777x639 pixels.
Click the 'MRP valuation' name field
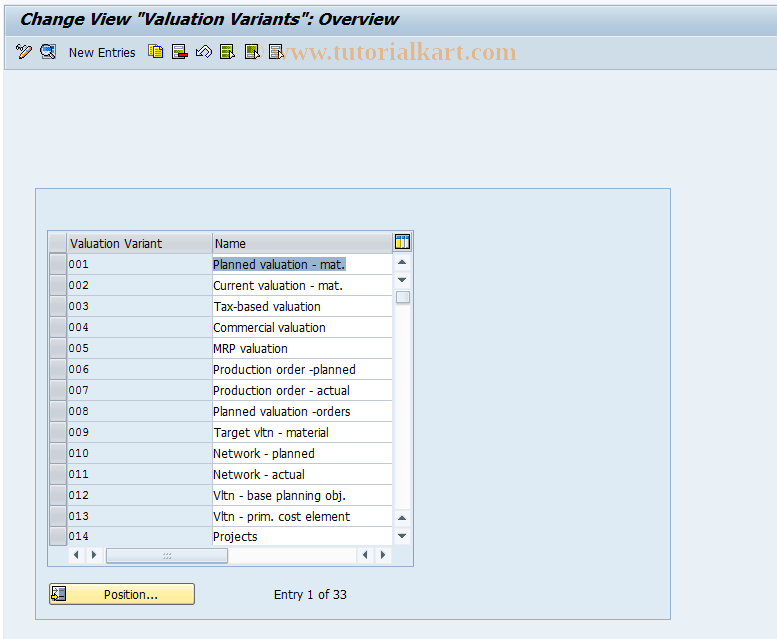302,348
